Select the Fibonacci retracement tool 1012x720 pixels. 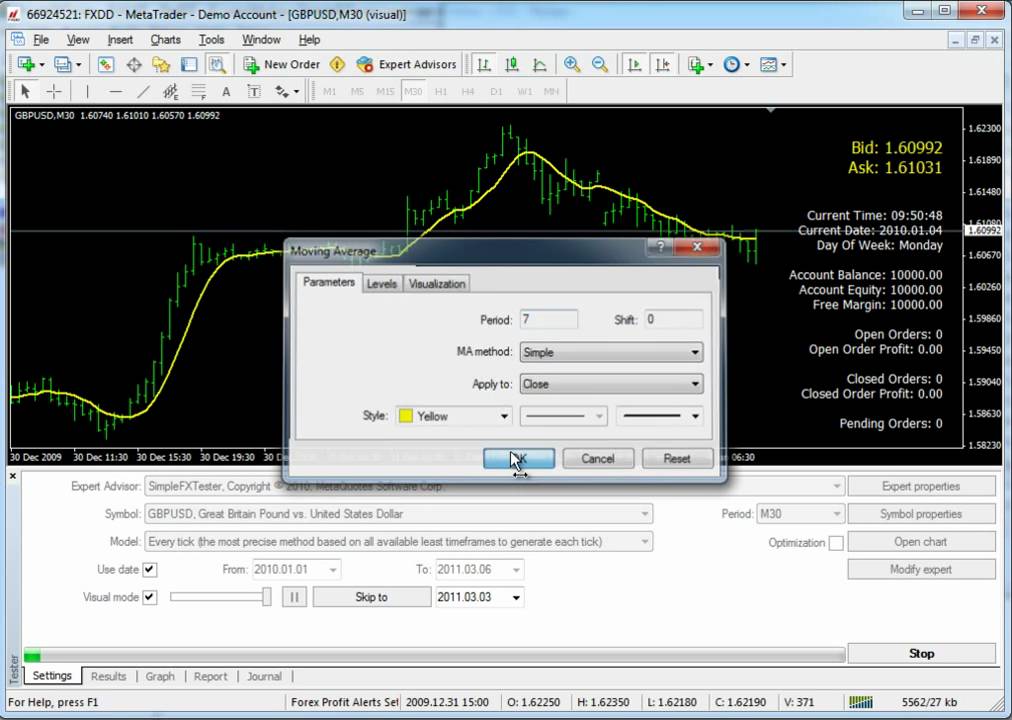click(199, 92)
